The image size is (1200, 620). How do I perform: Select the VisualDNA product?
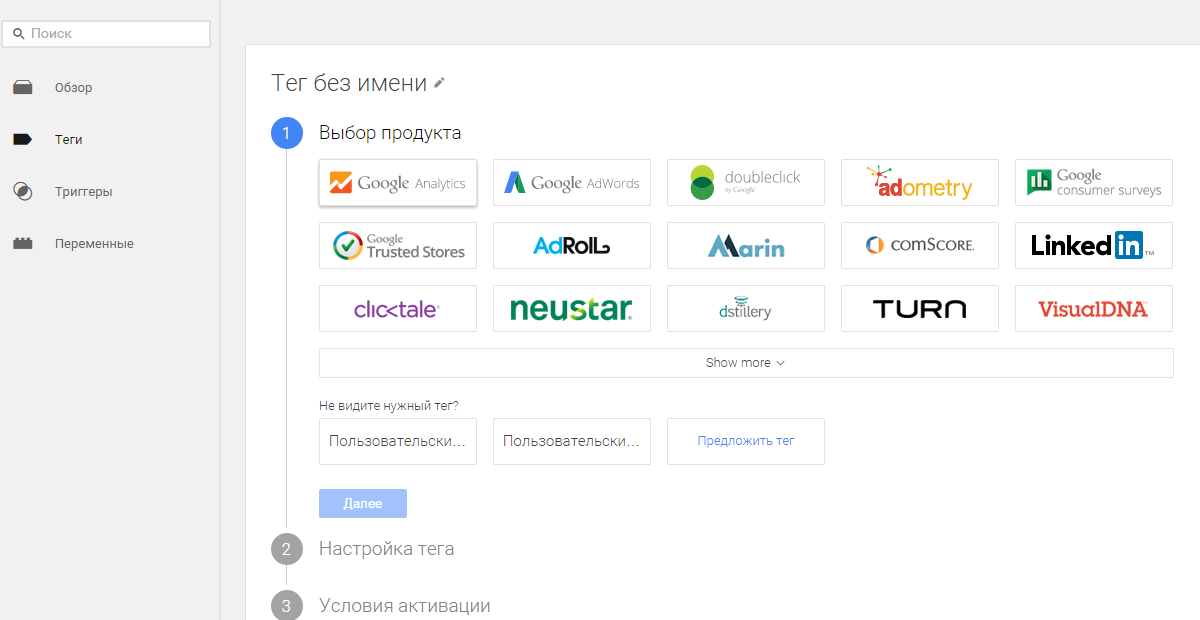coord(1093,308)
